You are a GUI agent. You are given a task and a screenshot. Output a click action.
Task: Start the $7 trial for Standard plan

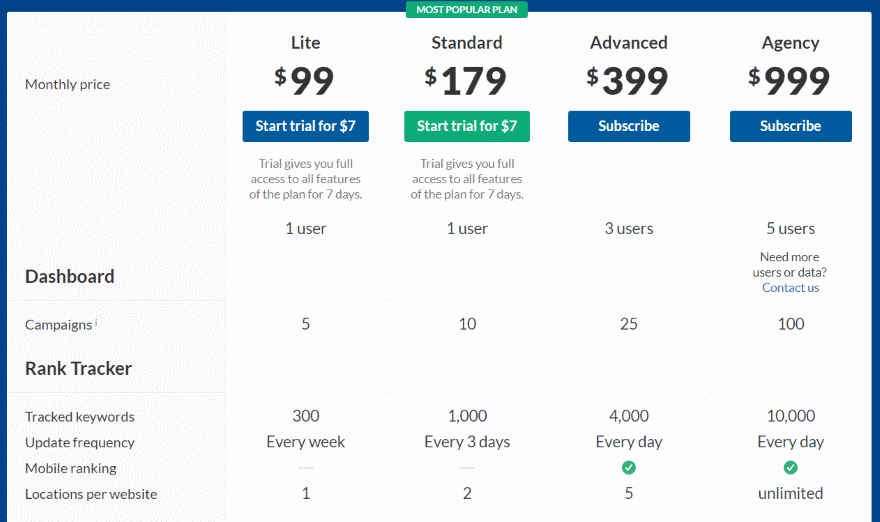tap(467, 126)
